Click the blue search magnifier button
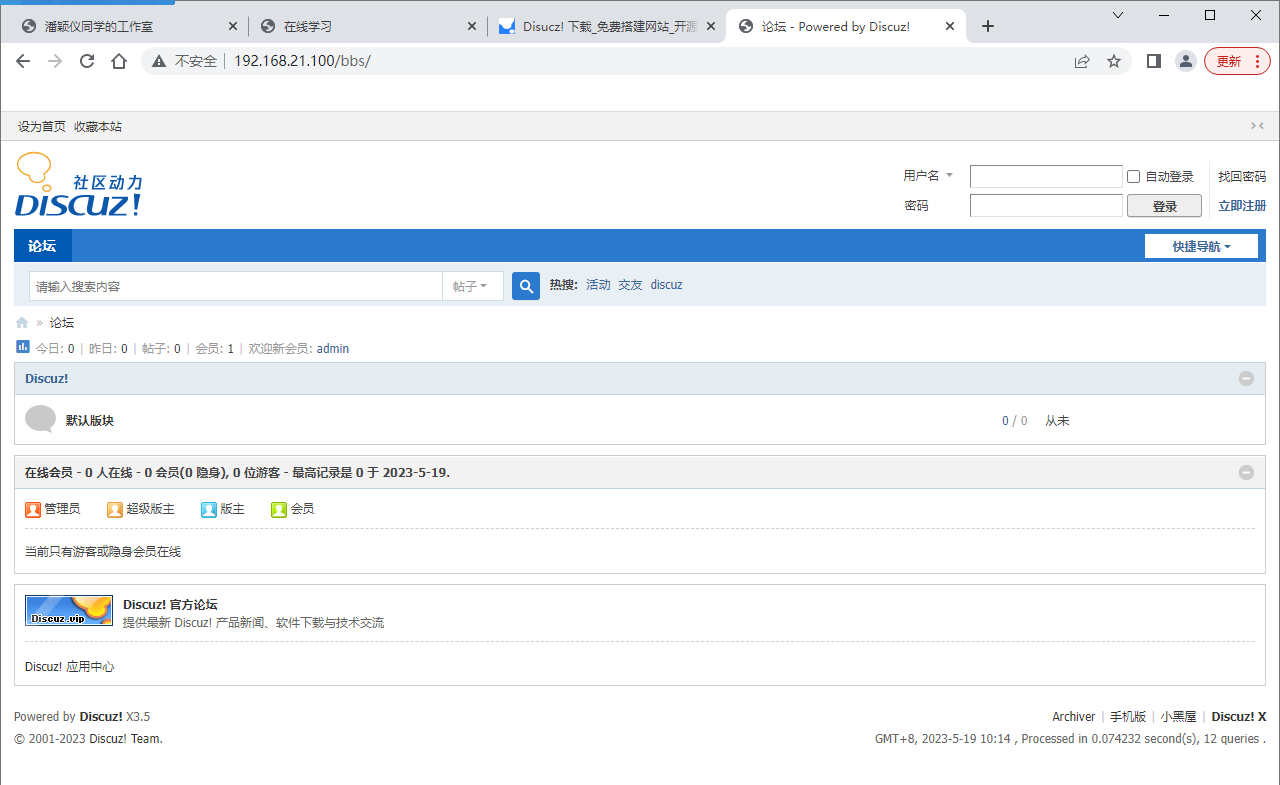The width and height of the screenshot is (1280, 785). (526, 286)
